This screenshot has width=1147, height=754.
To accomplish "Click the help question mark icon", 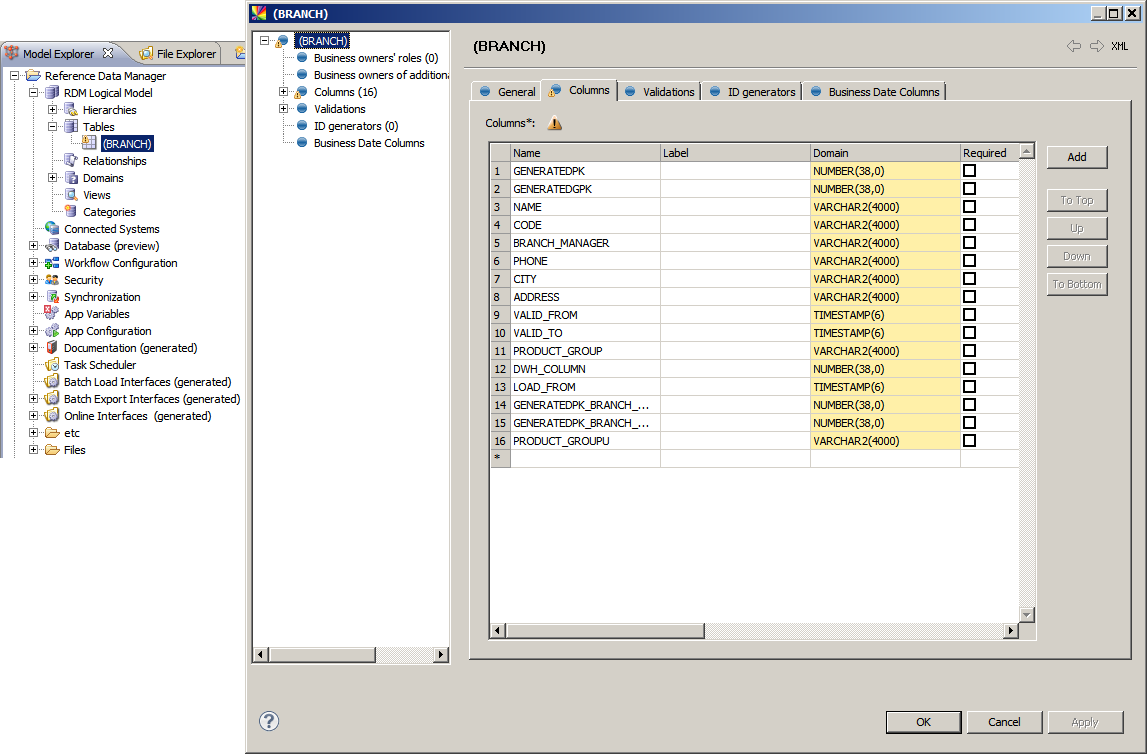I will coord(269,721).
